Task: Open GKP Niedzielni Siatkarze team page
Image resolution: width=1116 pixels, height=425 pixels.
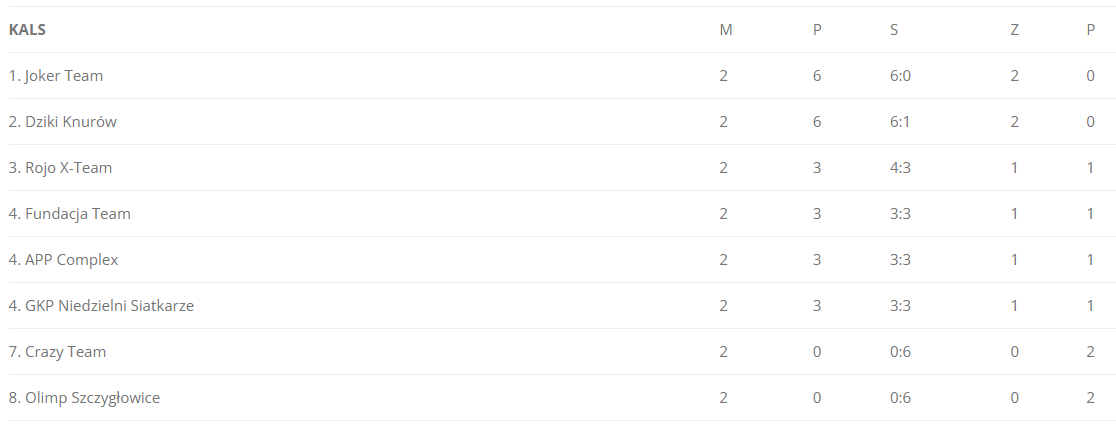Action: pyautogui.click(x=109, y=306)
